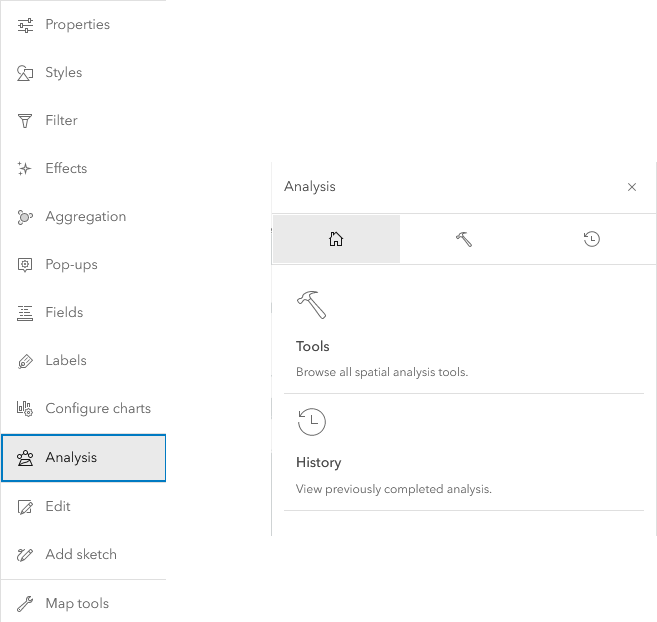Open the Edit pane
Image resolution: width=657 pixels, height=622 pixels.
[58, 506]
